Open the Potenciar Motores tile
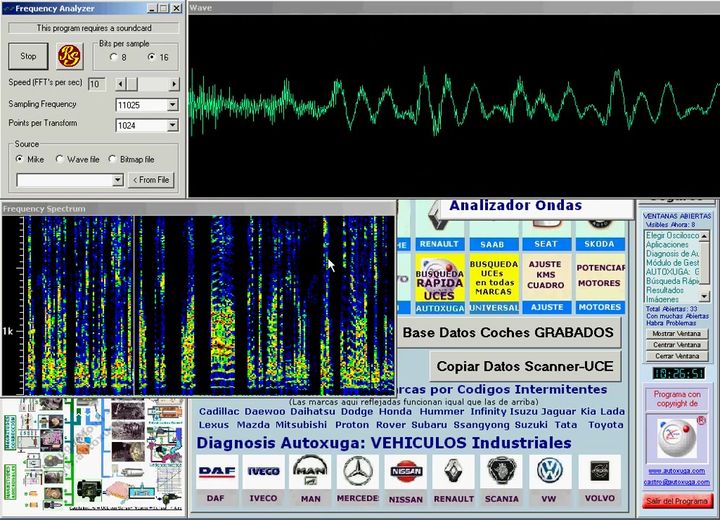Viewport: 720px width, 520px height. pyautogui.click(x=600, y=278)
